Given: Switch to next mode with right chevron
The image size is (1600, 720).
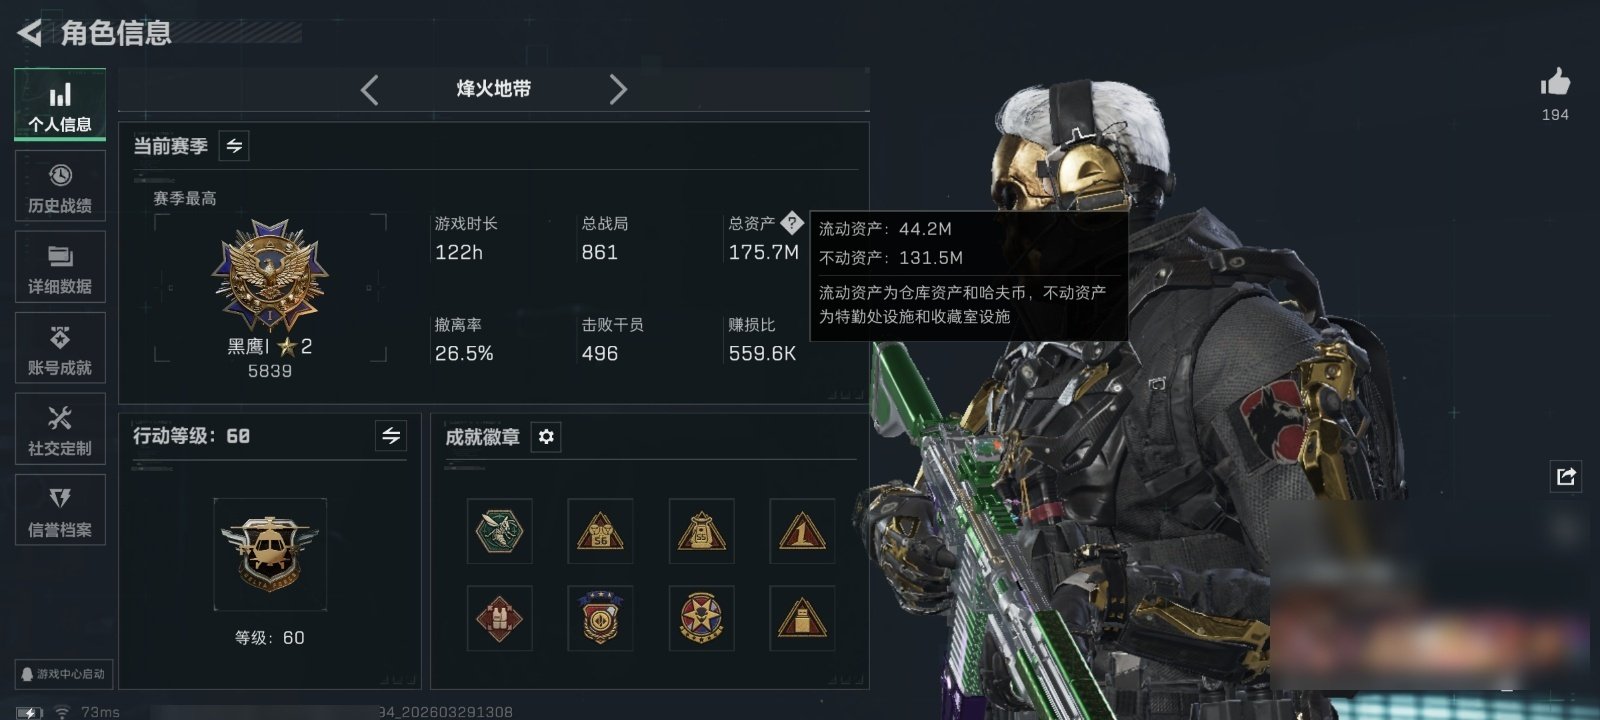Looking at the screenshot, I should 618,89.
